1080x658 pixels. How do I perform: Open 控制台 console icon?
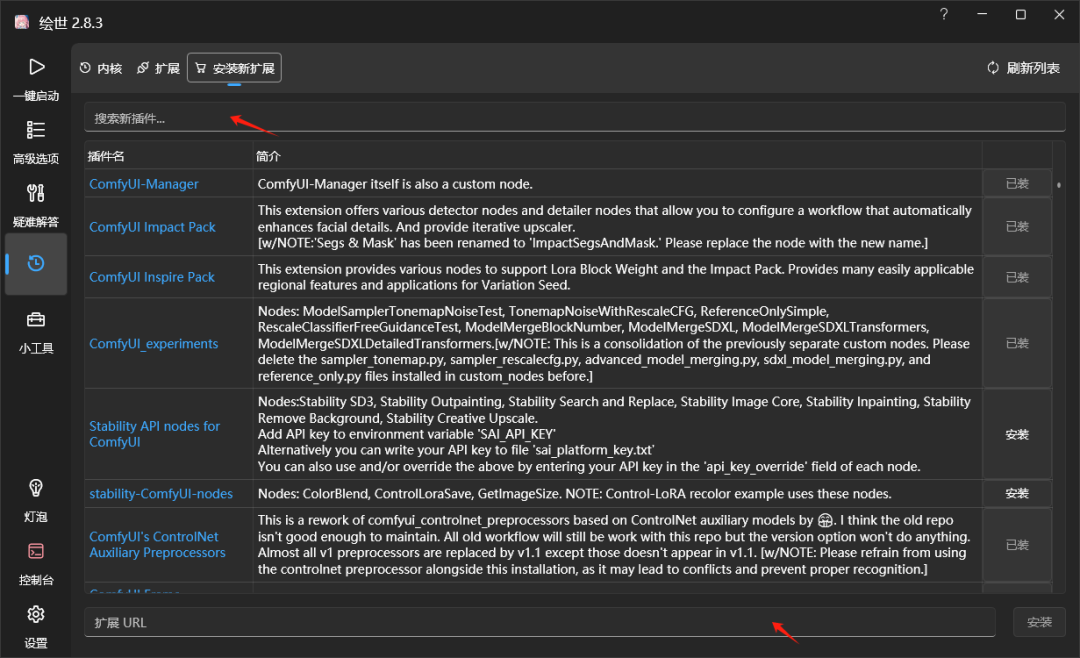pyautogui.click(x=36, y=551)
